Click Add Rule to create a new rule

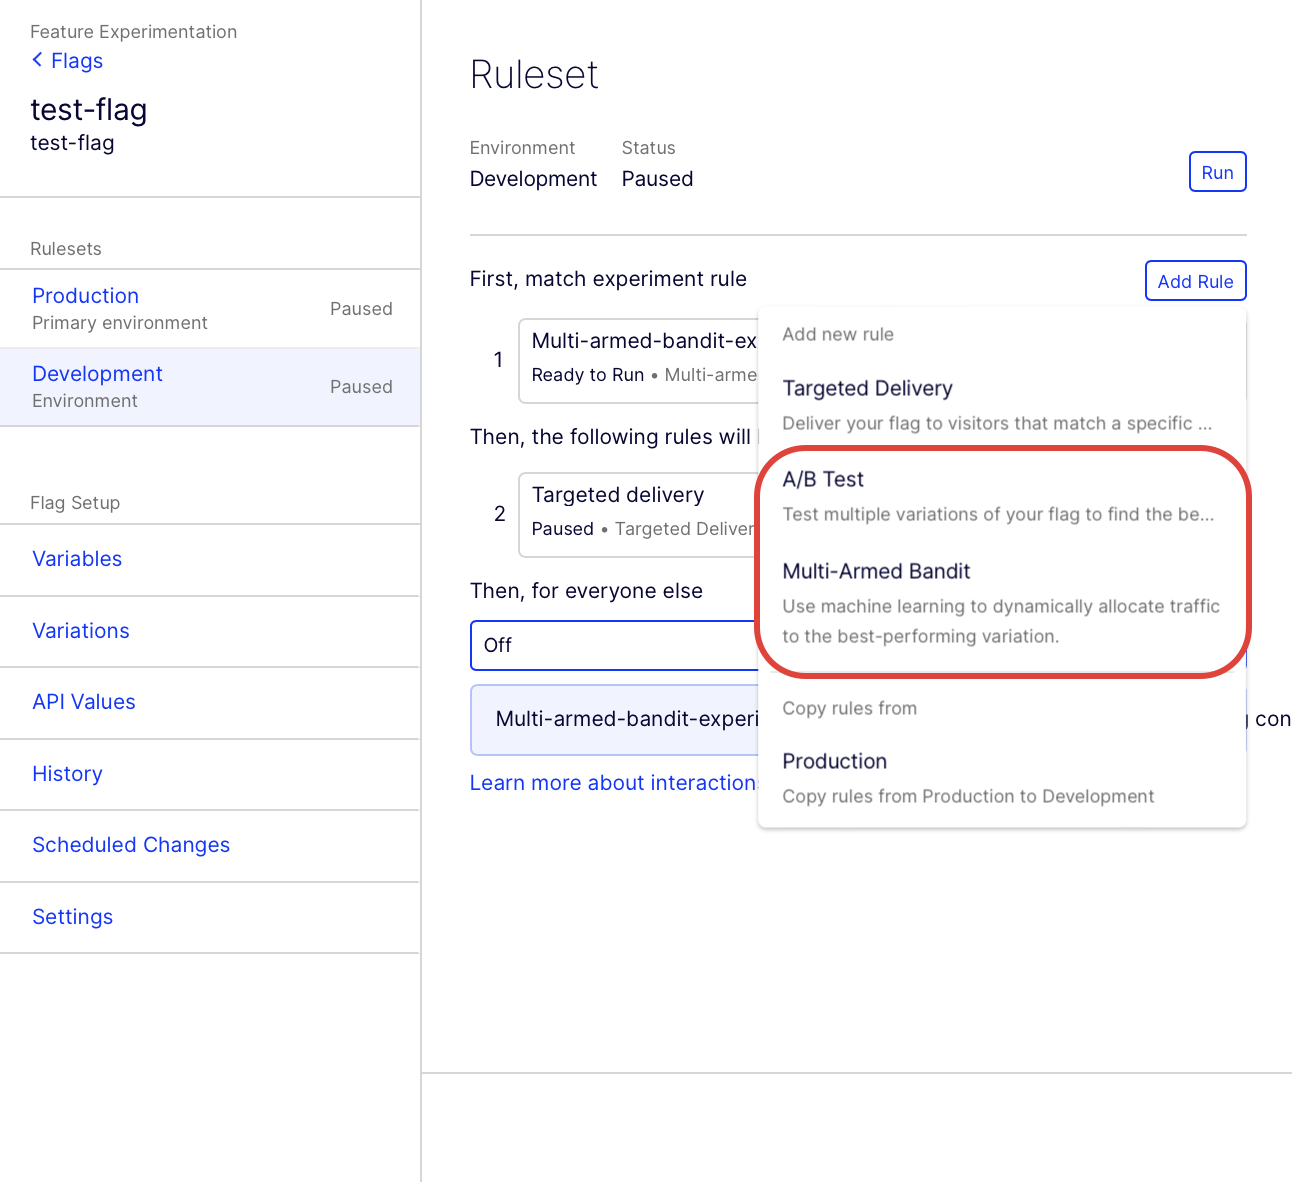tap(1195, 281)
